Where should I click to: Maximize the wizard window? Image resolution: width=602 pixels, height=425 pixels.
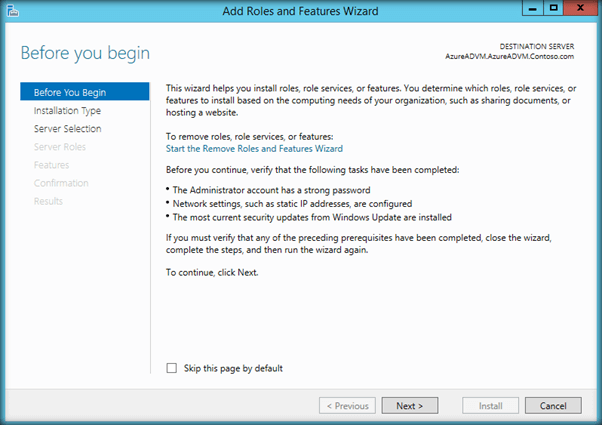coord(551,9)
